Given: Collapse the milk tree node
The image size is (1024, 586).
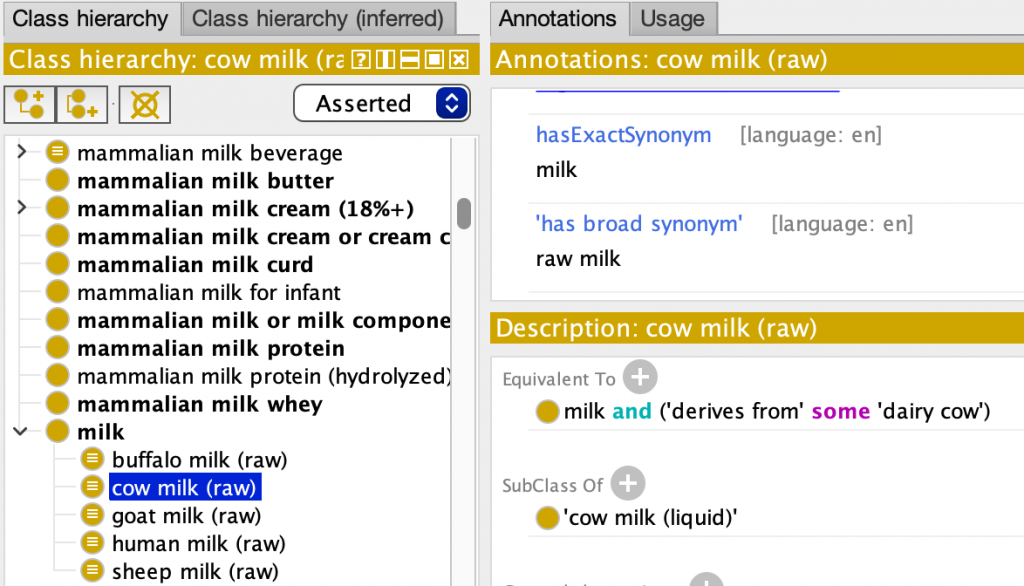Looking at the screenshot, I should click(x=21, y=431).
